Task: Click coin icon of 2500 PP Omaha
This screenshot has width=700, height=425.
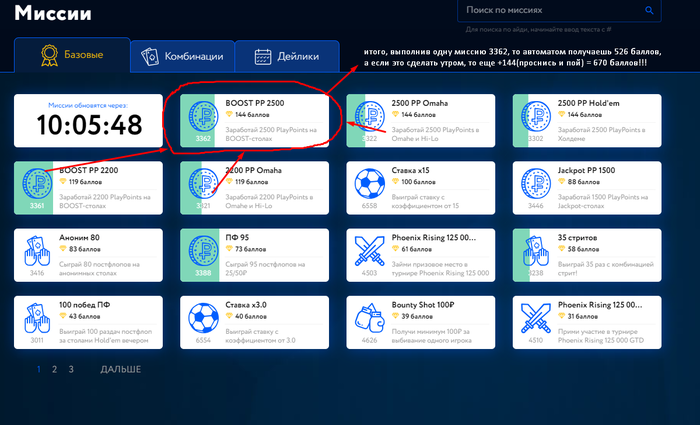Action: [x=370, y=116]
